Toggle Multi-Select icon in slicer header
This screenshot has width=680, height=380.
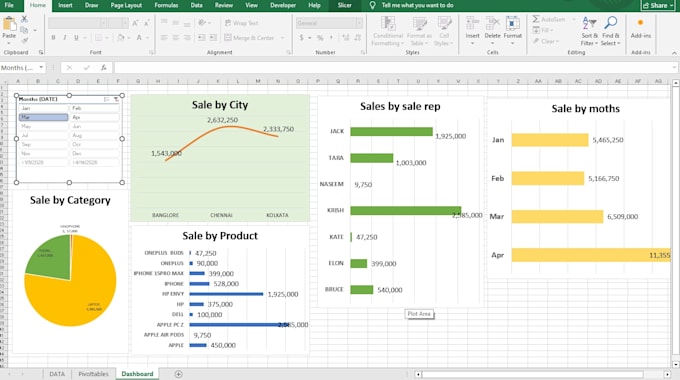(106, 99)
